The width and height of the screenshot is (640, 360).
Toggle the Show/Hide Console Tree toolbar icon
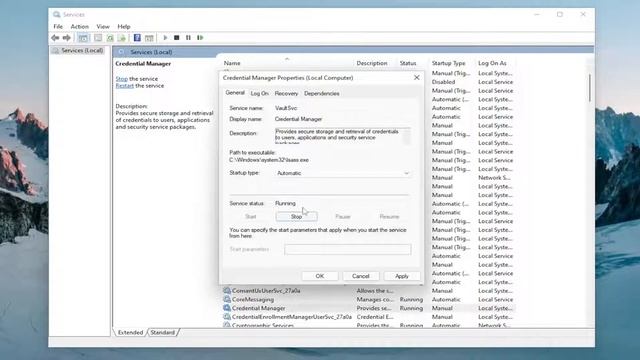click(x=83, y=38)
